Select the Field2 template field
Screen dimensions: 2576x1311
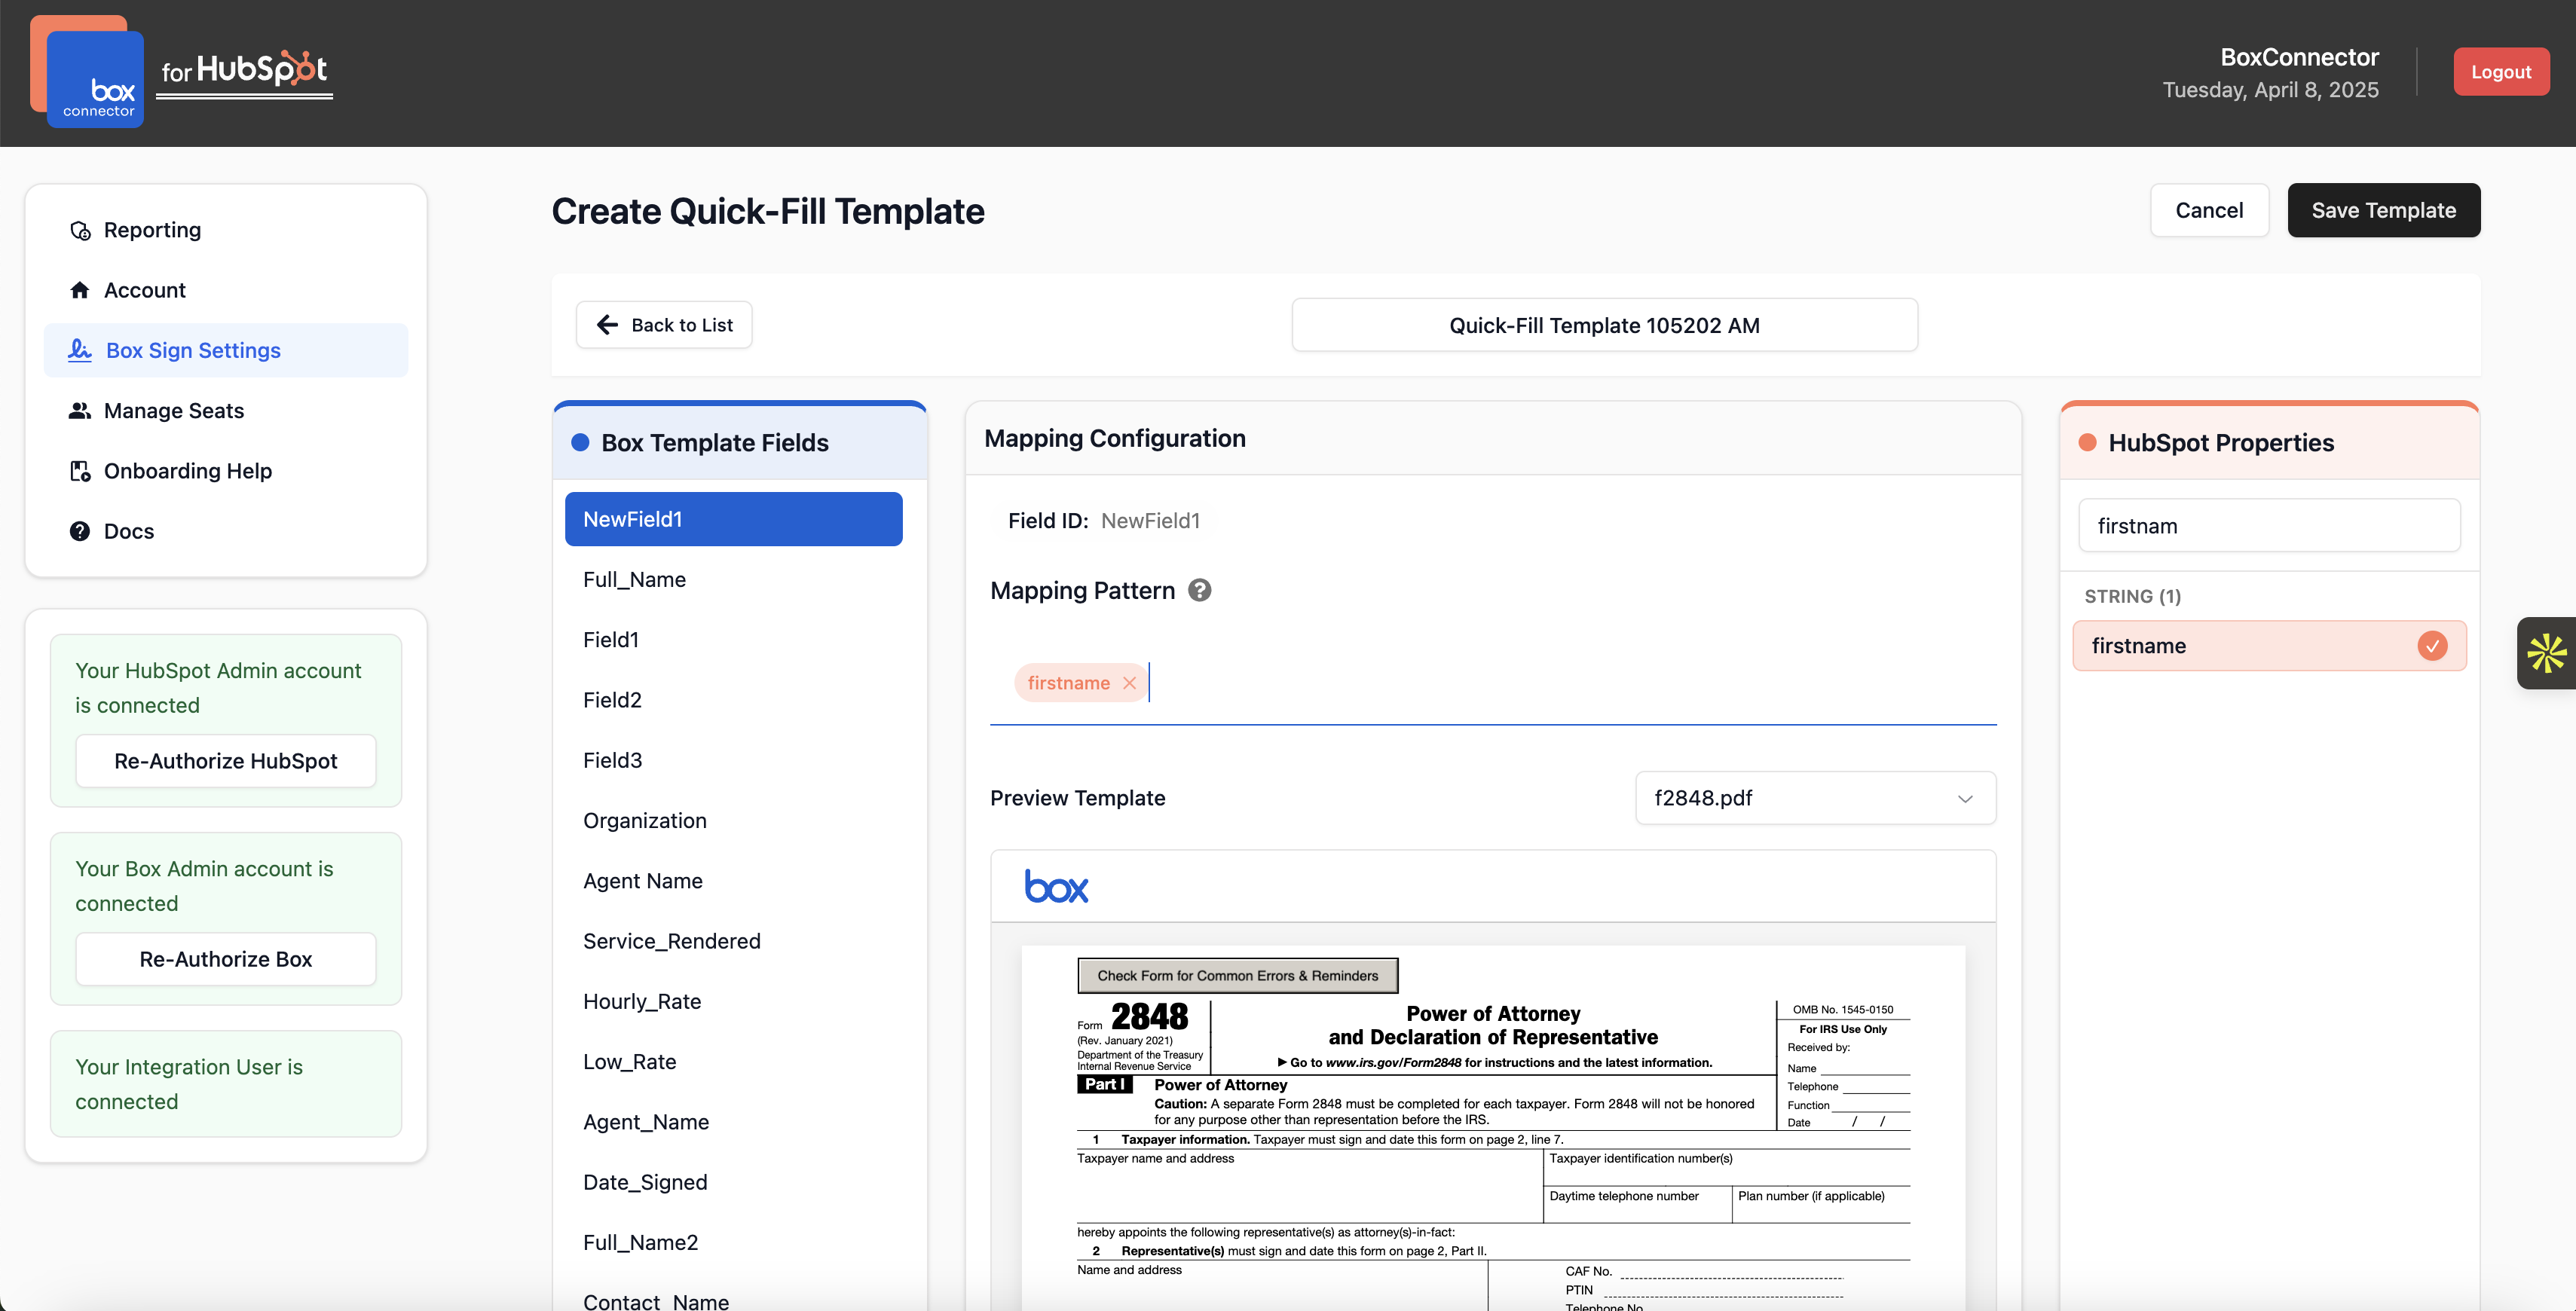(733, 700)
